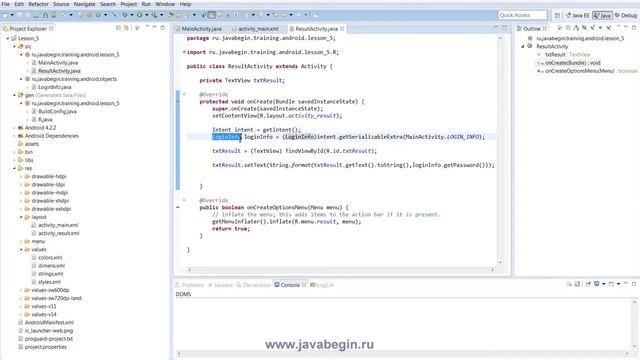Click the Quick Access search field
Screen dimensions: 640x360
(522, 15)
